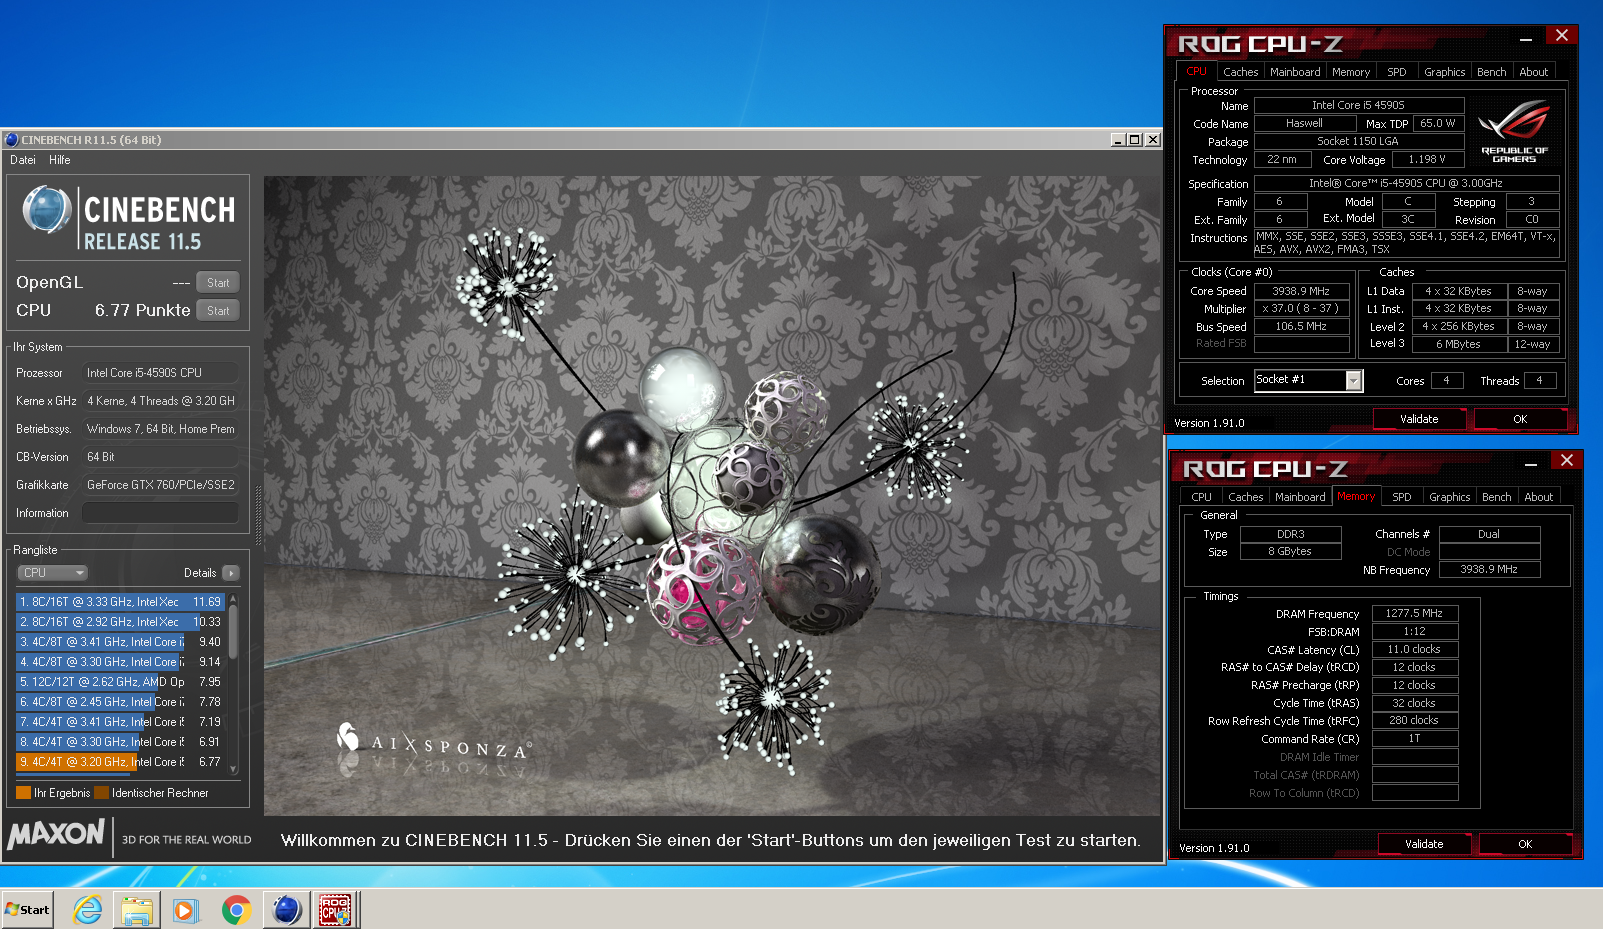
Task: Start the OpenGL benchmark
Action: 218,283
